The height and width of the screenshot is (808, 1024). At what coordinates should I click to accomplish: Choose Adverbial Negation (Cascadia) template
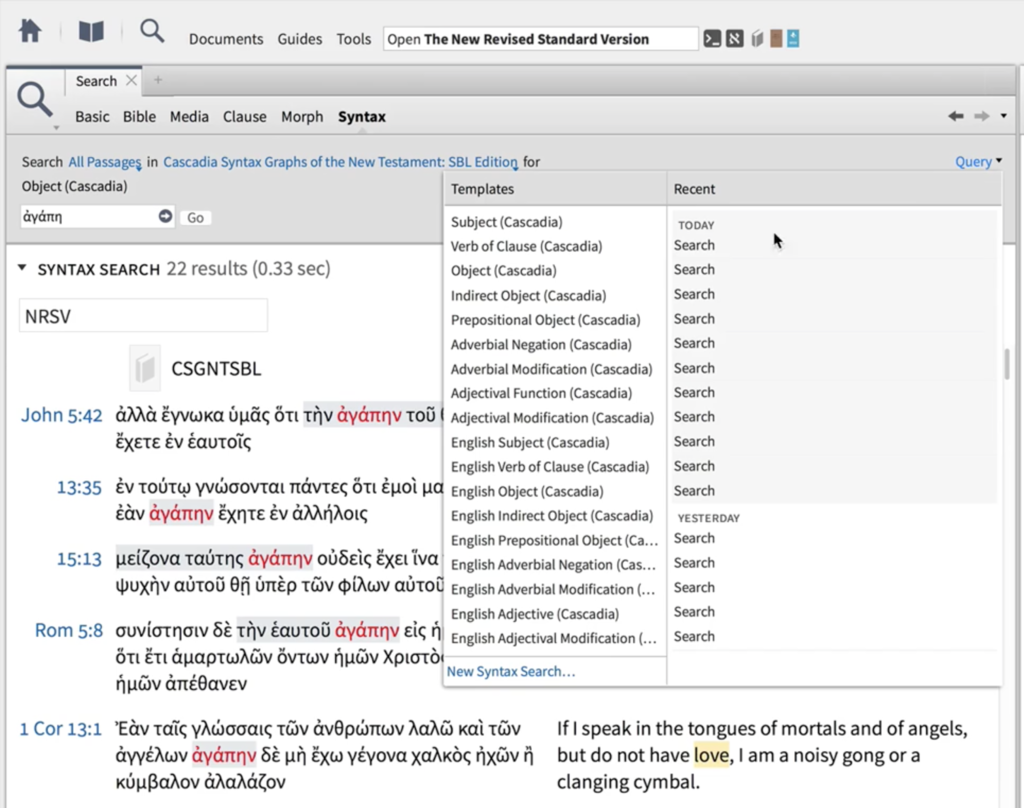point(541,344)
